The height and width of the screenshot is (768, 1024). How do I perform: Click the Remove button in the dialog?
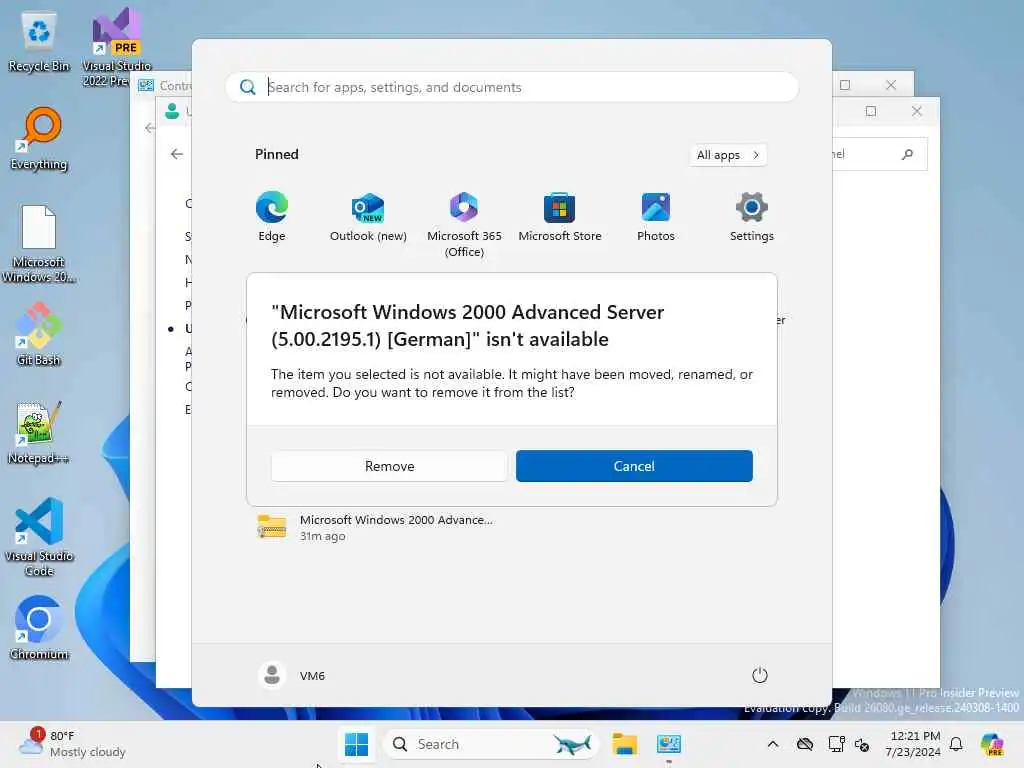coord(389,466)
